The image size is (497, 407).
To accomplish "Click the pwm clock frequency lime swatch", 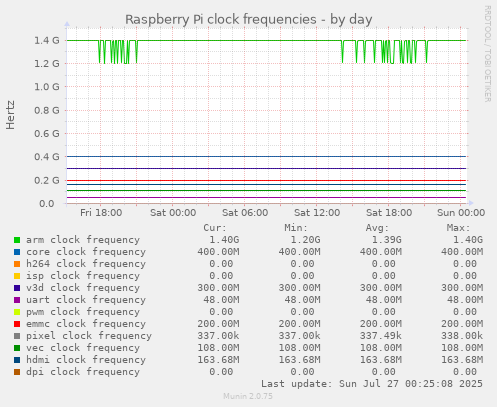I will click(x=17, y=312).
